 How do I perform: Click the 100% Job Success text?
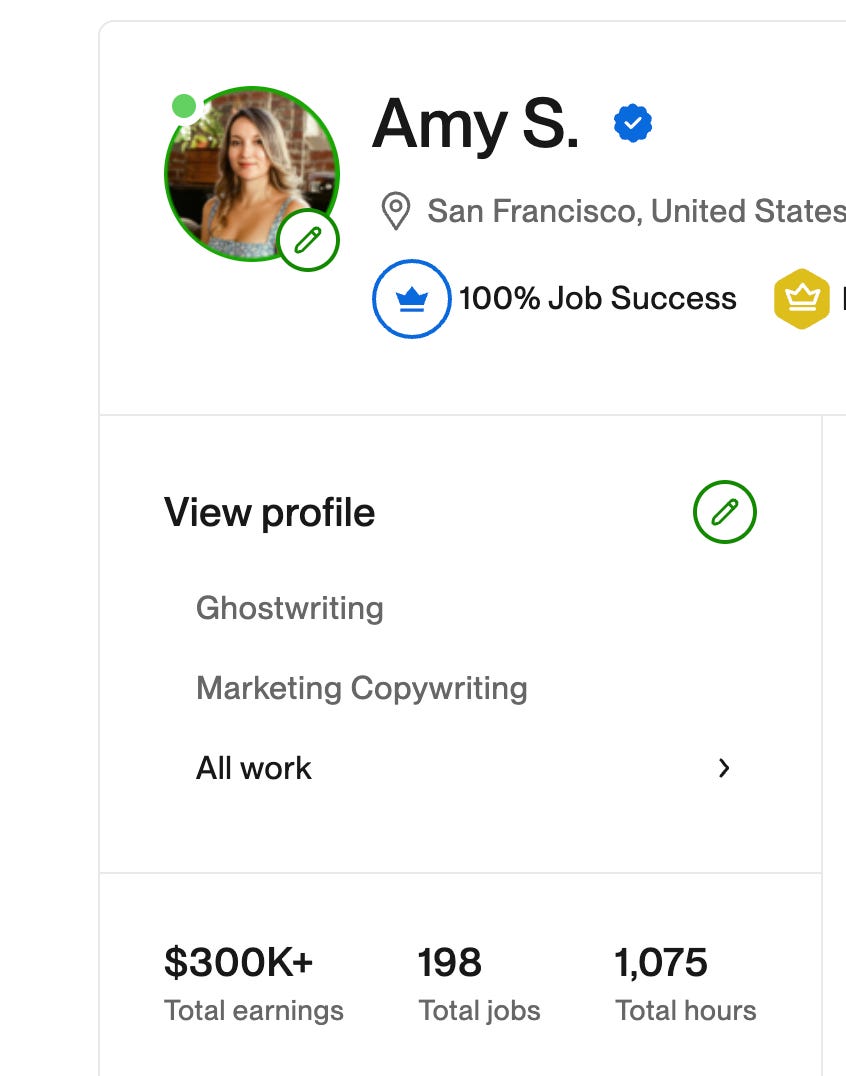pos(597,298)
